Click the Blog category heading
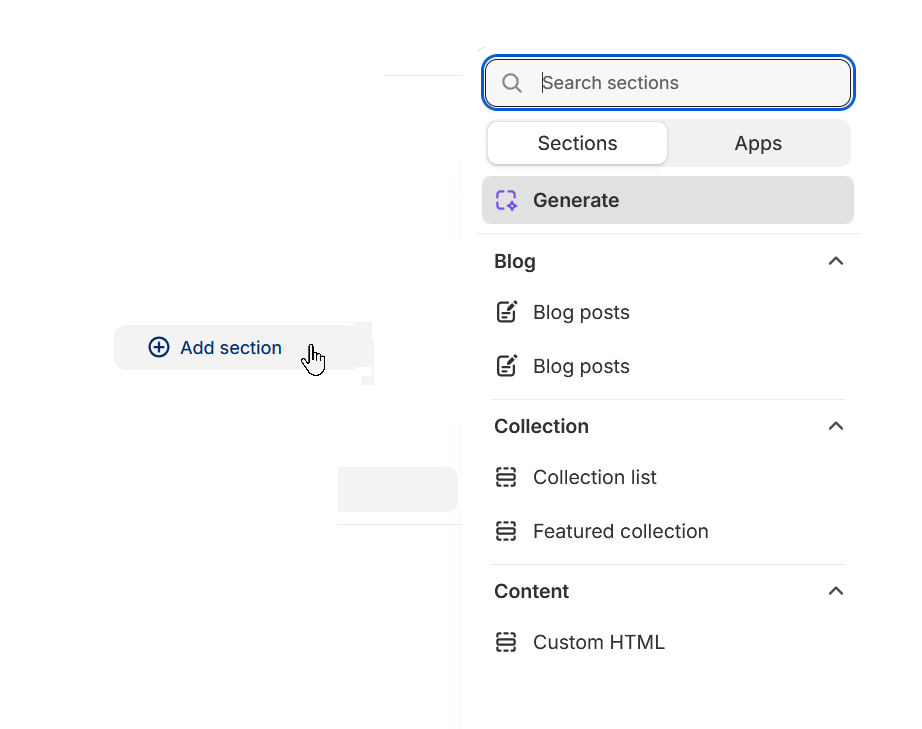 pos(515,261)
